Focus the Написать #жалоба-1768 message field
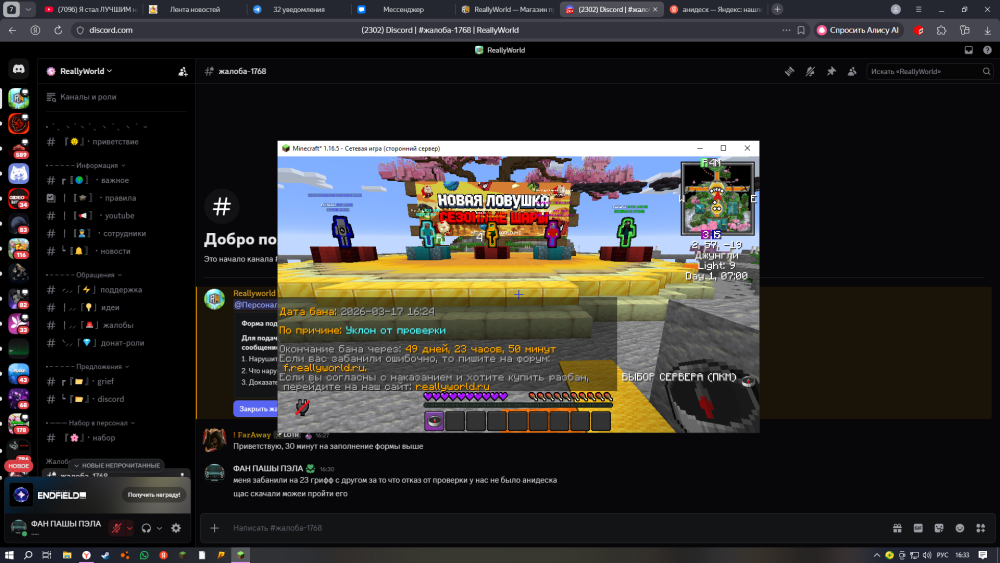 [x=555, y=528]
